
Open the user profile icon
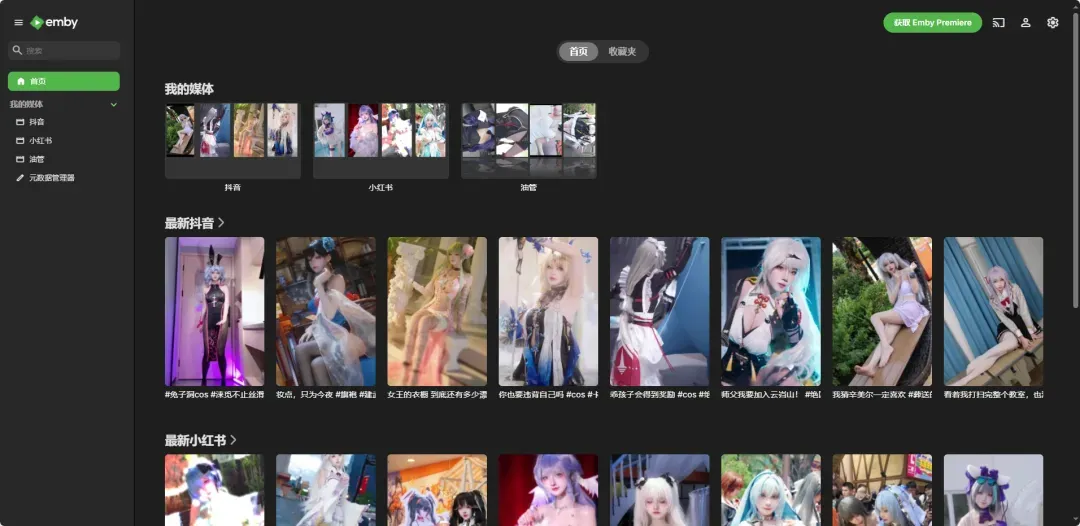1026,23
